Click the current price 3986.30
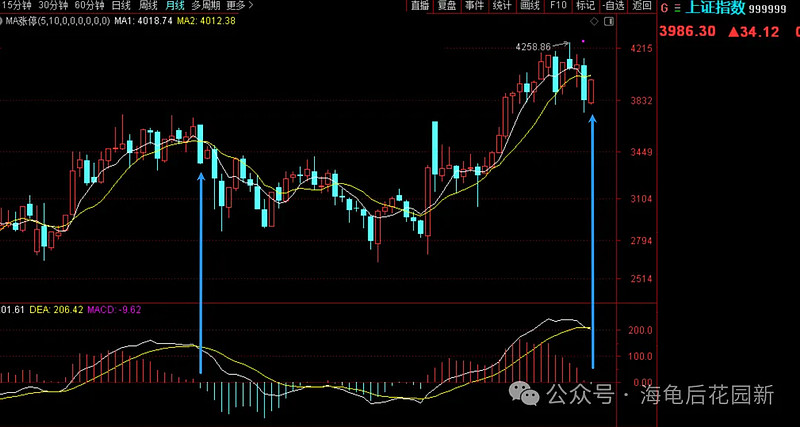The width and height of the screenshot is (800, 427). 687,32
